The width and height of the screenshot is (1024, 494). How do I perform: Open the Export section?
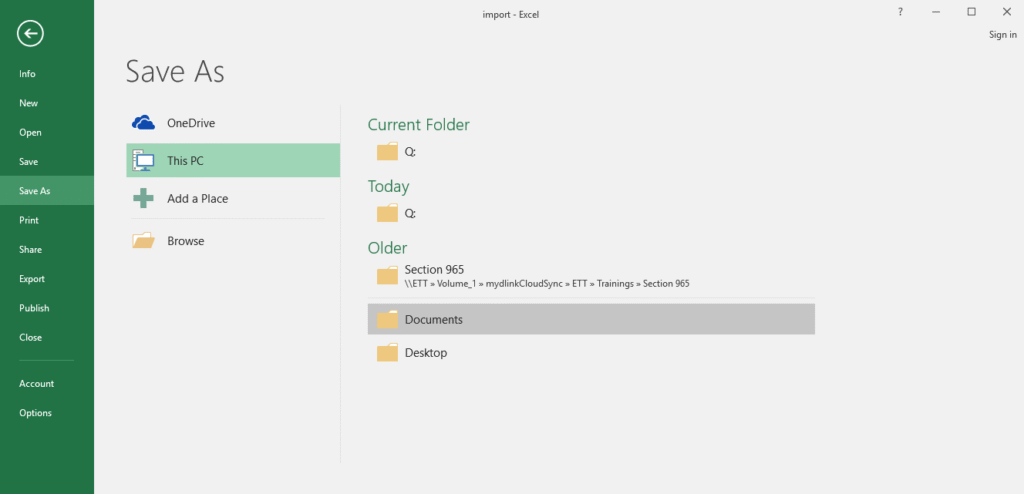click(32, 279)
